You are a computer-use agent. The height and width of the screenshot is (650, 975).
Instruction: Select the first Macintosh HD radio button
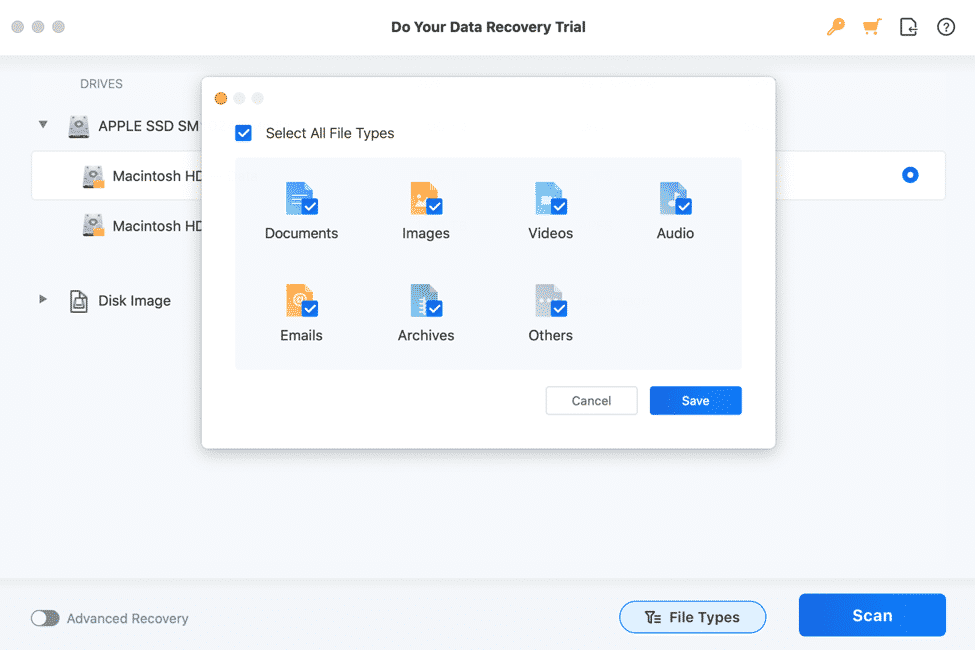click(909, 175)
